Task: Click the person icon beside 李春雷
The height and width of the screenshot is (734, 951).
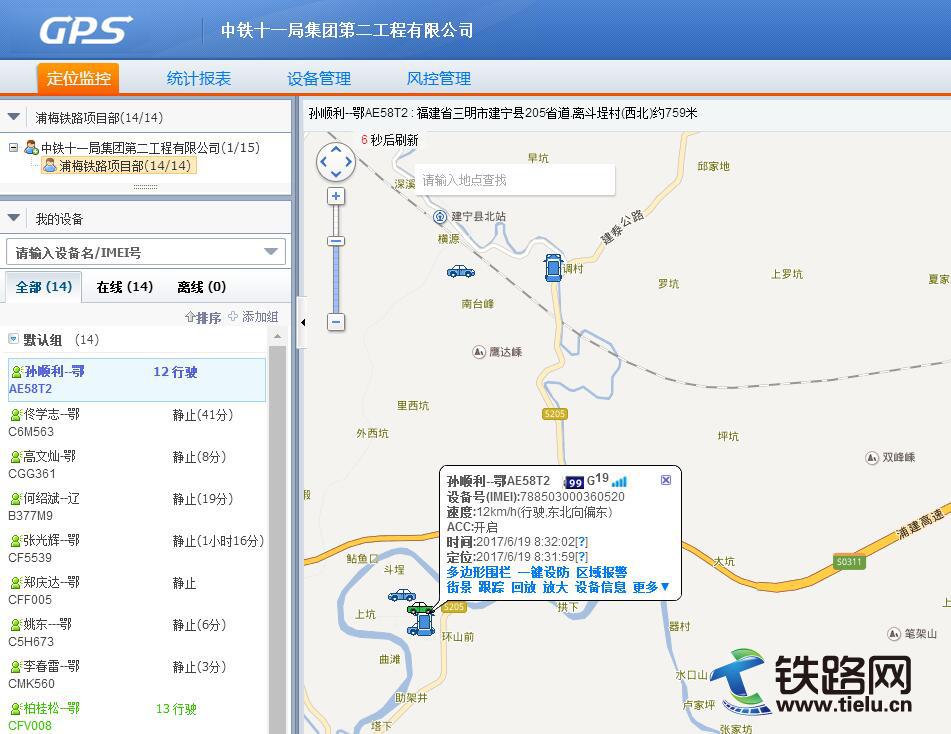Action: tap(16, 667)
